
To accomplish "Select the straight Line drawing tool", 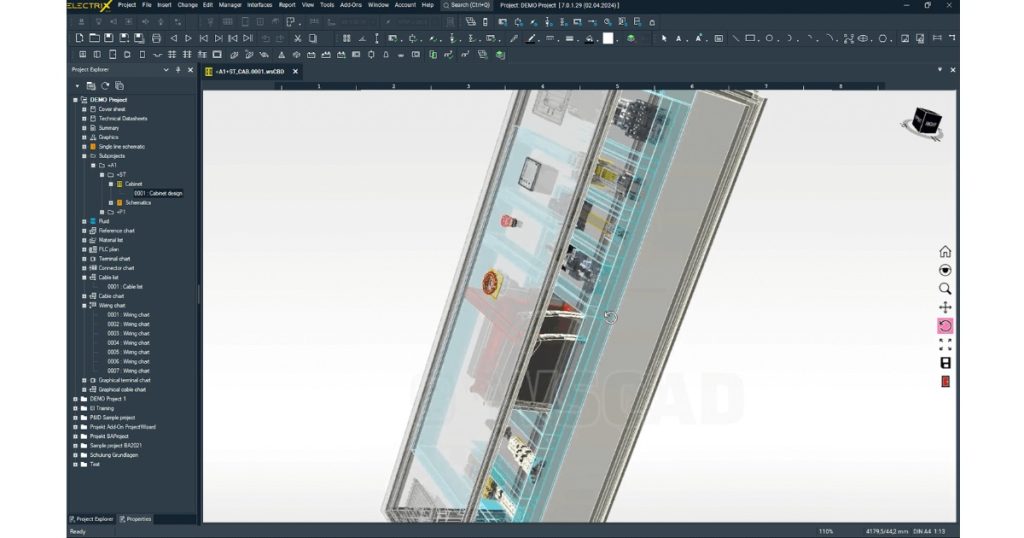I will pyautogui.click(x=735, y=39).
